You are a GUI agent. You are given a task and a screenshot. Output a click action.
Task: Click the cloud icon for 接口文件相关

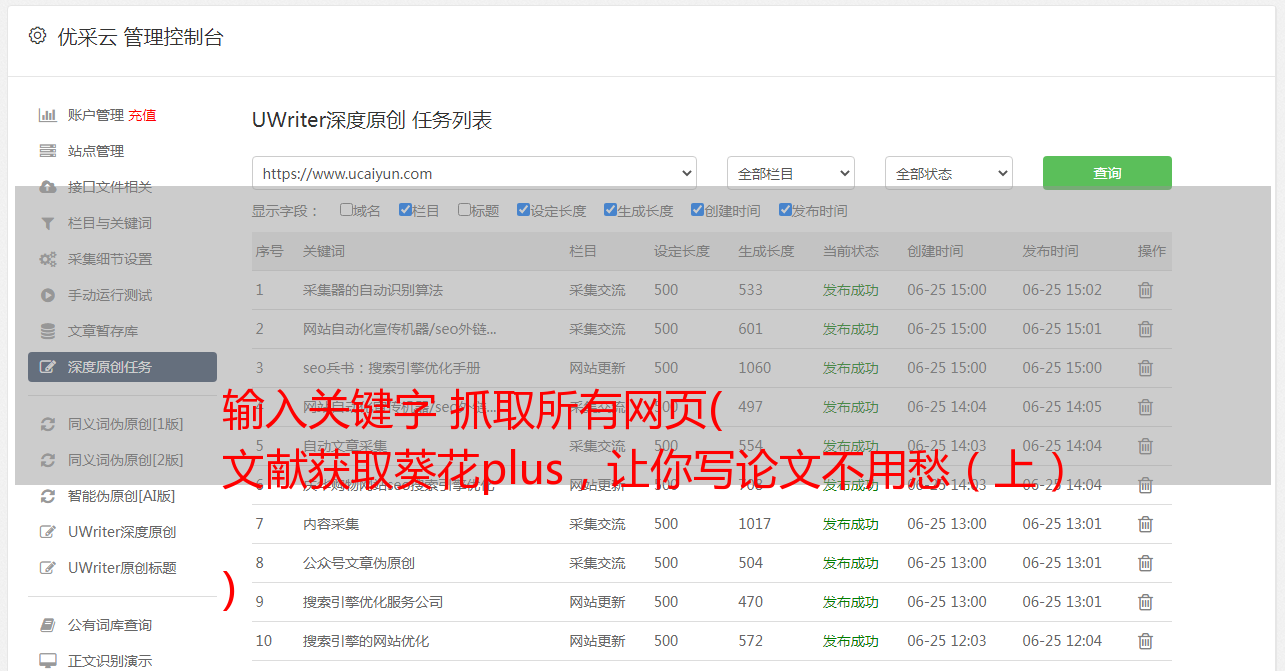47,187
